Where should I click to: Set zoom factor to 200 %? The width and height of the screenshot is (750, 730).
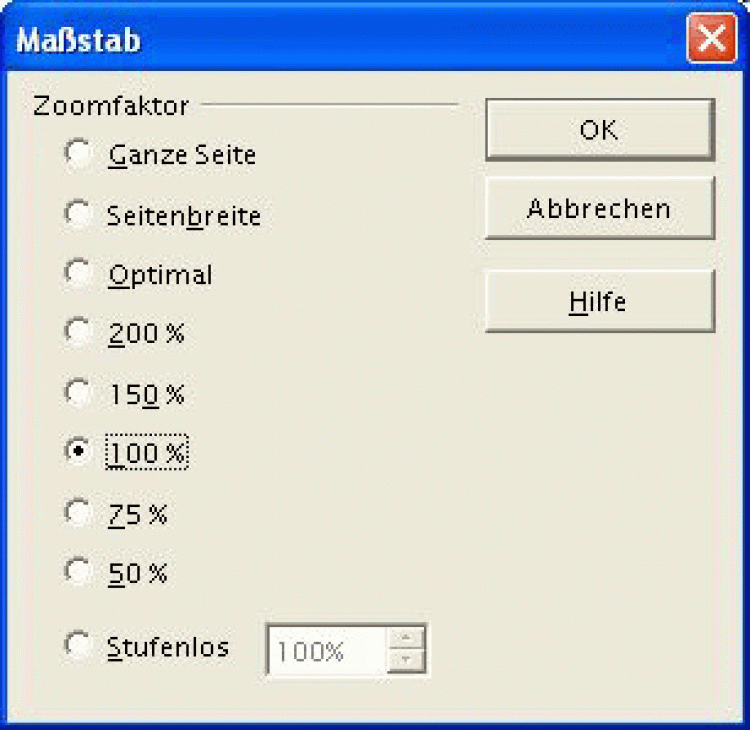[77, 333]
